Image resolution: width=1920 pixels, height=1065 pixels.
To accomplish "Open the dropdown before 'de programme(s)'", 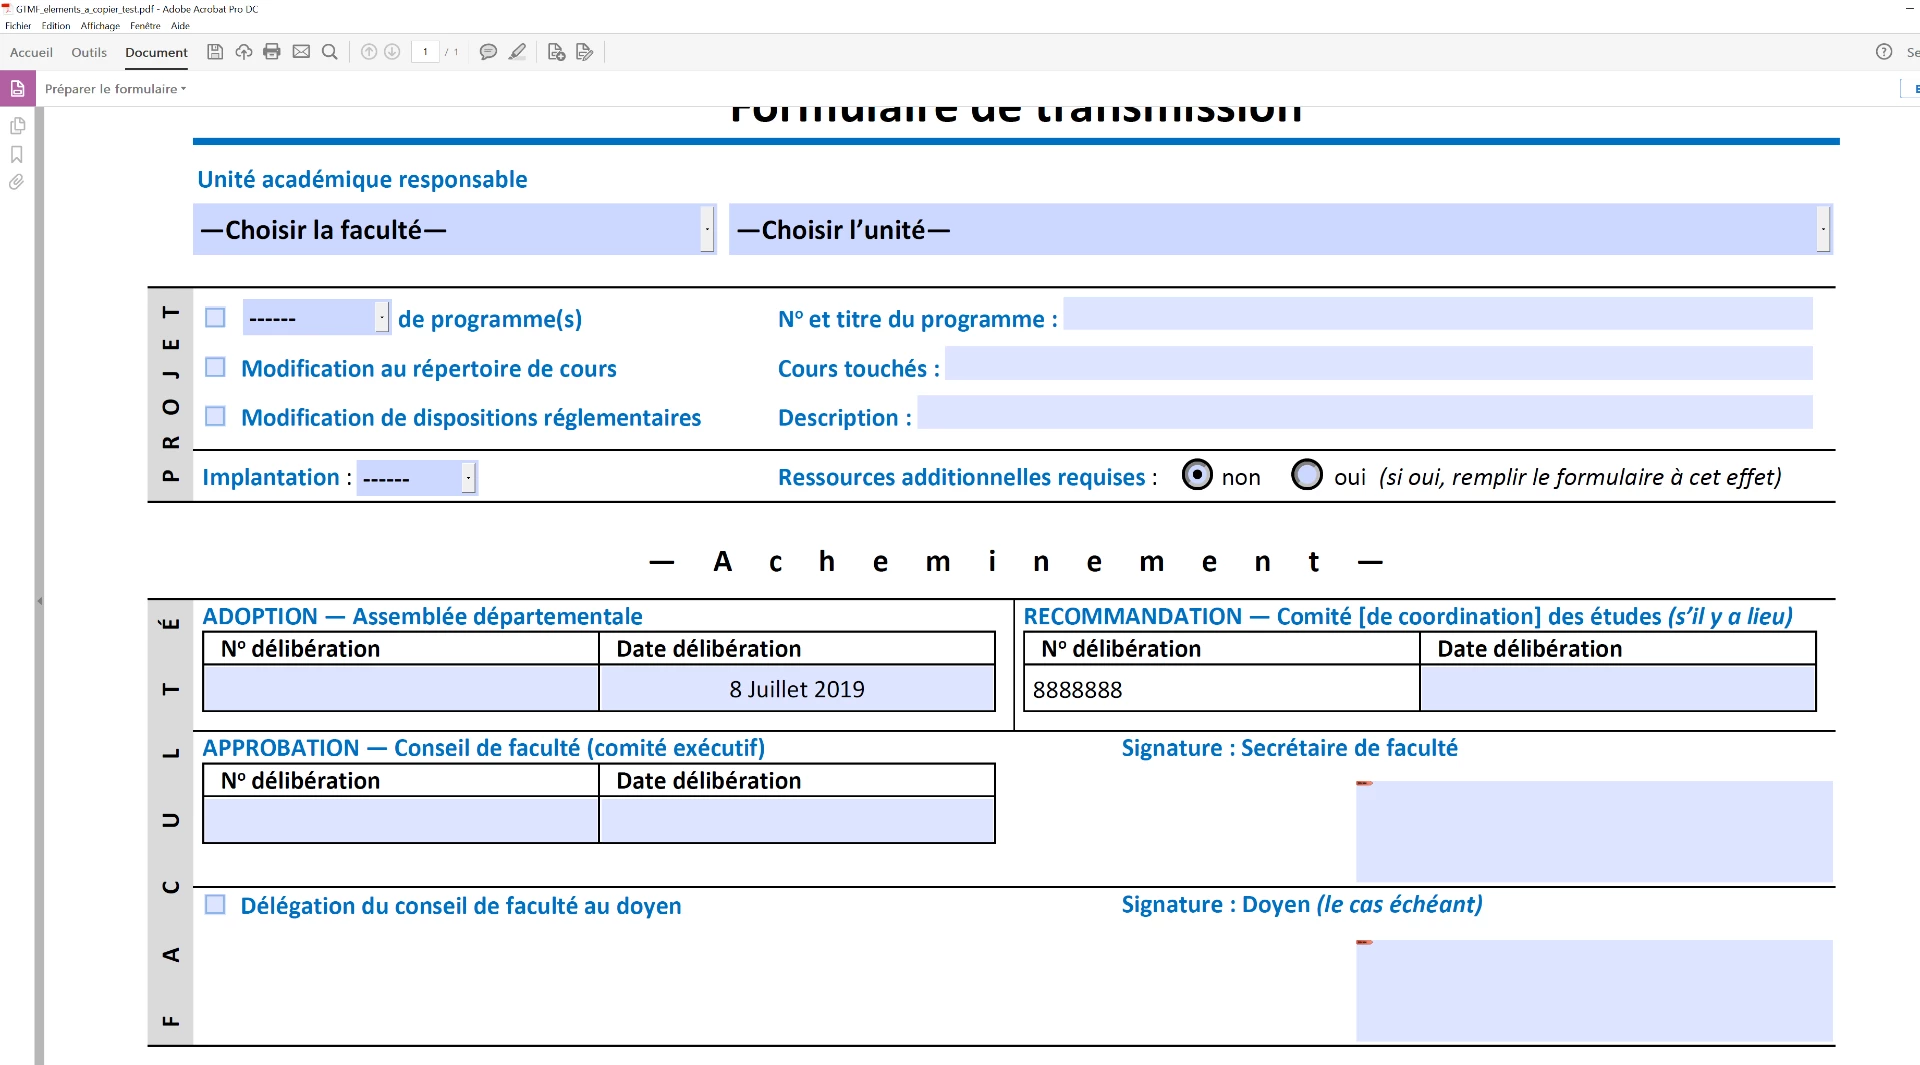I will [316, 318].
